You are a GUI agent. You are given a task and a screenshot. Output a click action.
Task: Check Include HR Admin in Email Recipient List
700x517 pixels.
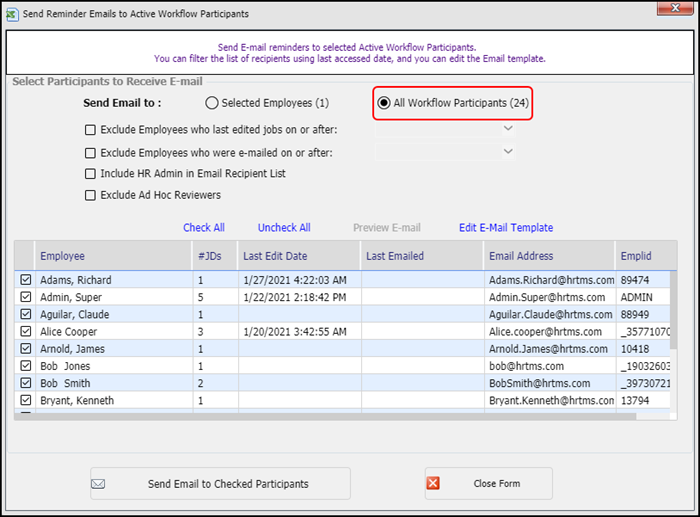point(91,174)
